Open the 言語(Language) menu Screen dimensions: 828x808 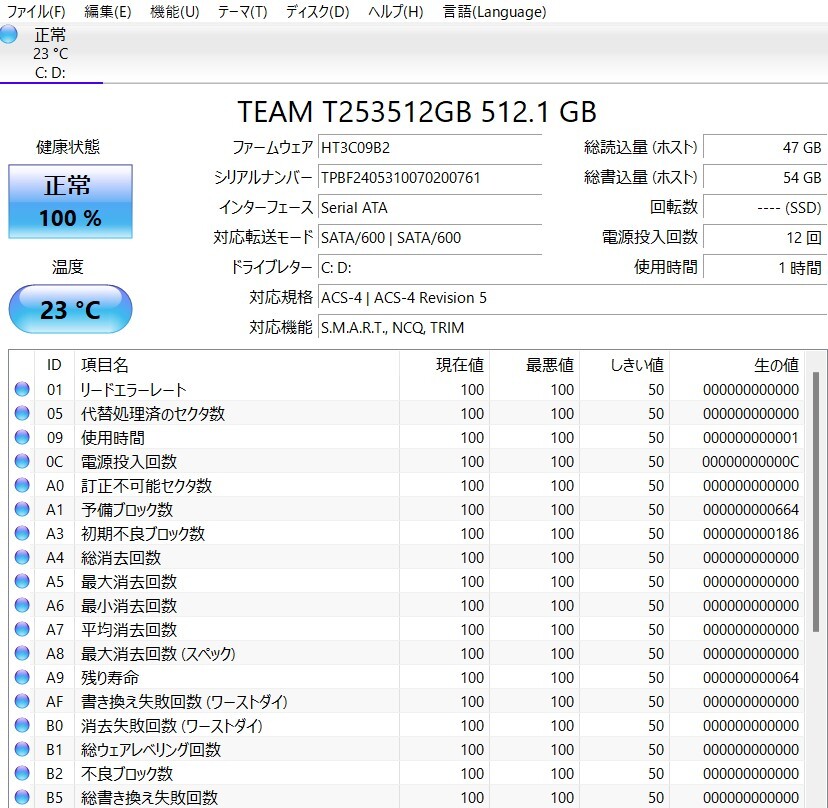tap(494, 12)
